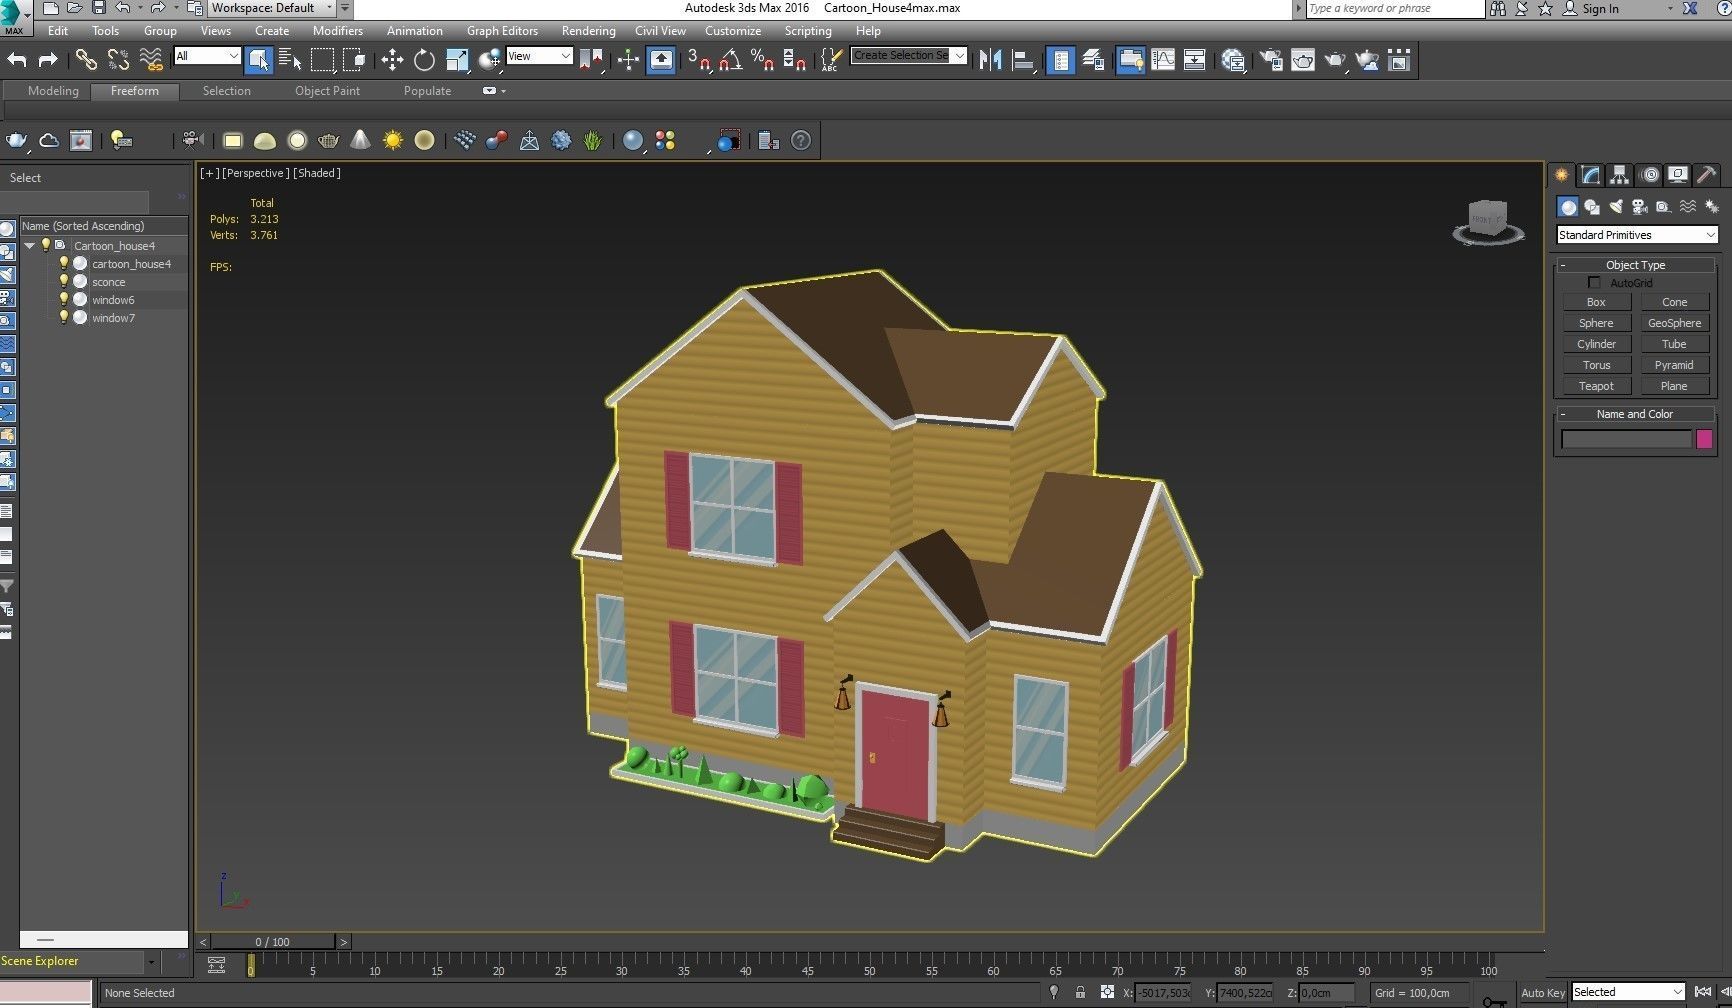
Task: Switch to the Hierarchy command panel tab
Action: tap(1619, 175)
